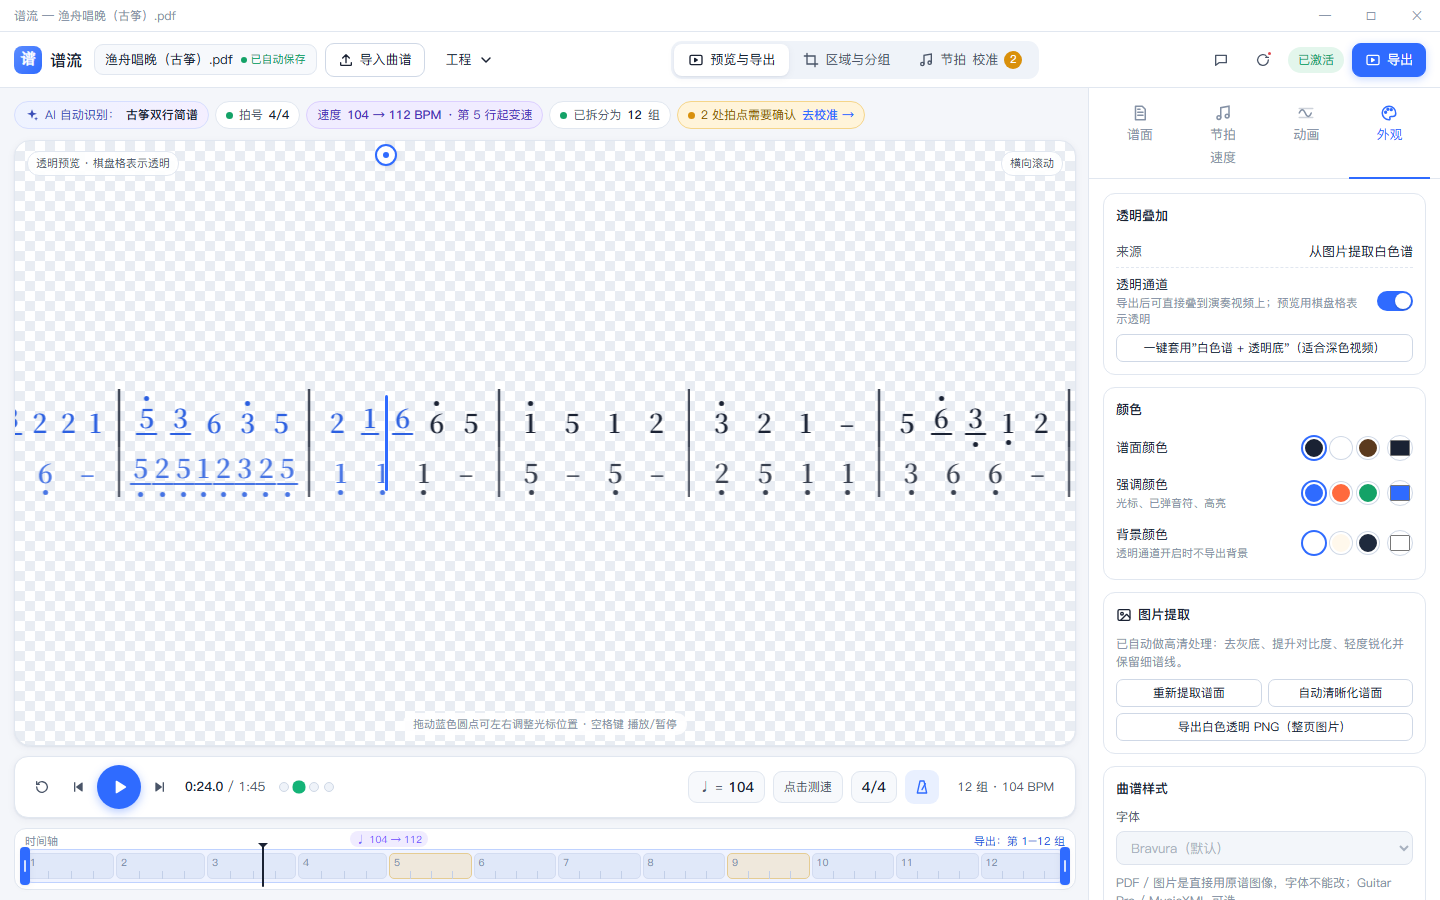Viewport: 1440px width, 900px height.
Task: Skip to next group
Action: (160, 787)
